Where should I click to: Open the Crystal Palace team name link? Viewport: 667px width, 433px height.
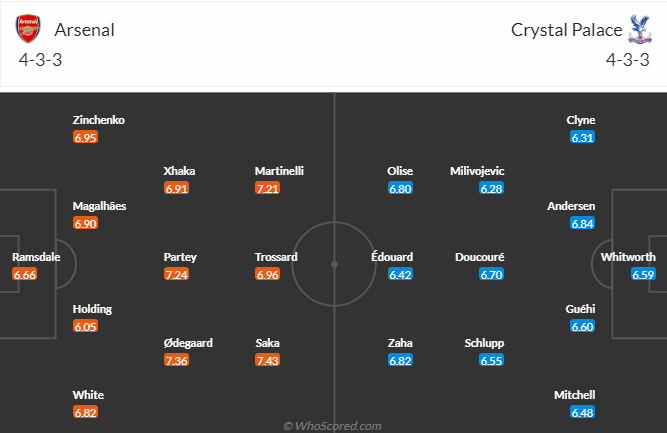[x=567, y=30]
